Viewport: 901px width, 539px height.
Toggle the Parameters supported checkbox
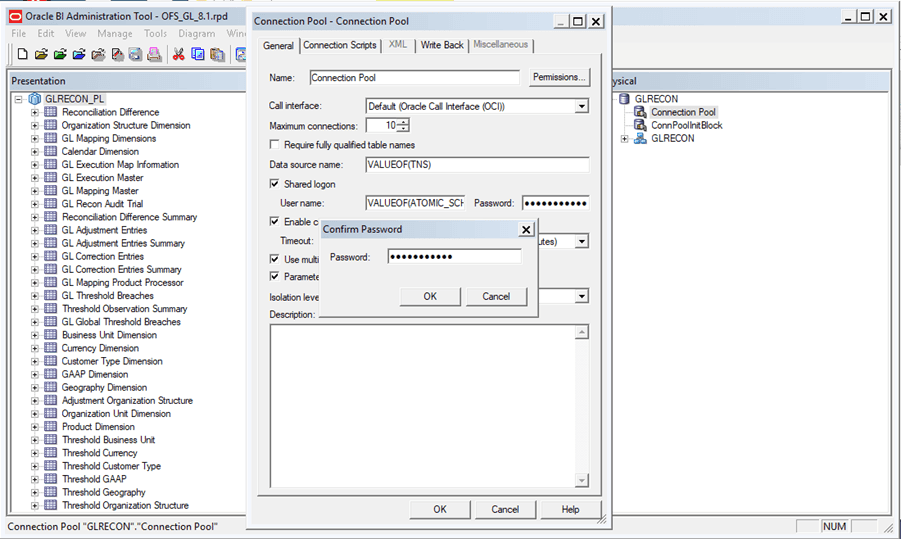click(x=275, y=276)
